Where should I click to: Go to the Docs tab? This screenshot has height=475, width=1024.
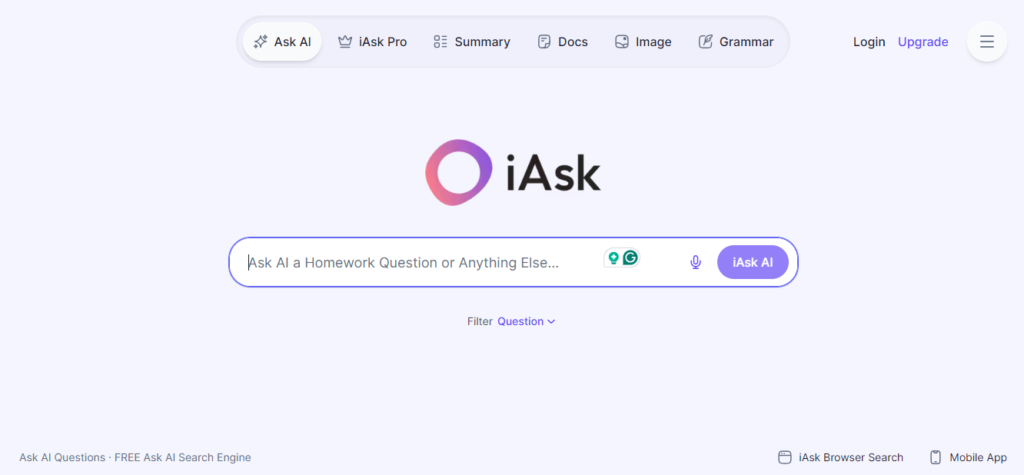click(x=563, y=42)
